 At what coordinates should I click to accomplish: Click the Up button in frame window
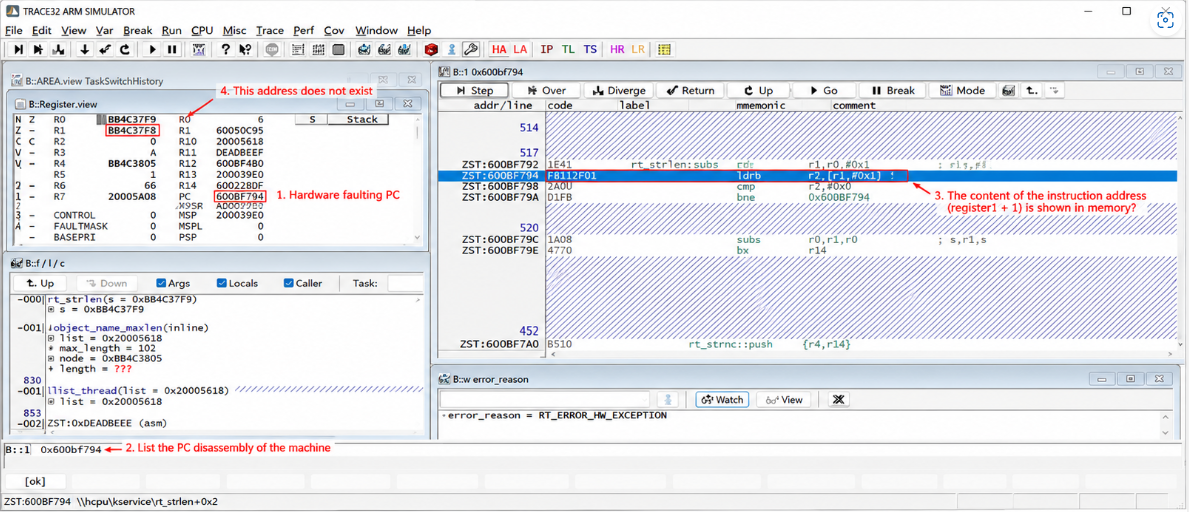click(42, 284)
